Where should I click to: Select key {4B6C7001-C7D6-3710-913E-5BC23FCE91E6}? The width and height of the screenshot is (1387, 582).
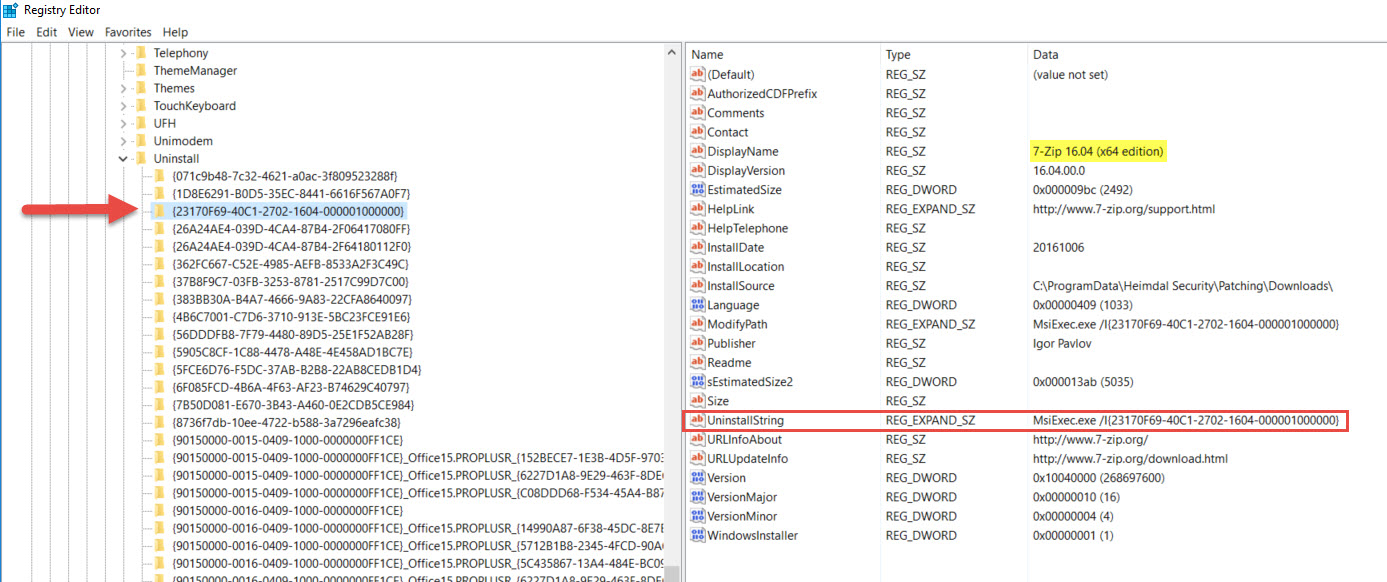click(x=290, y=317)
